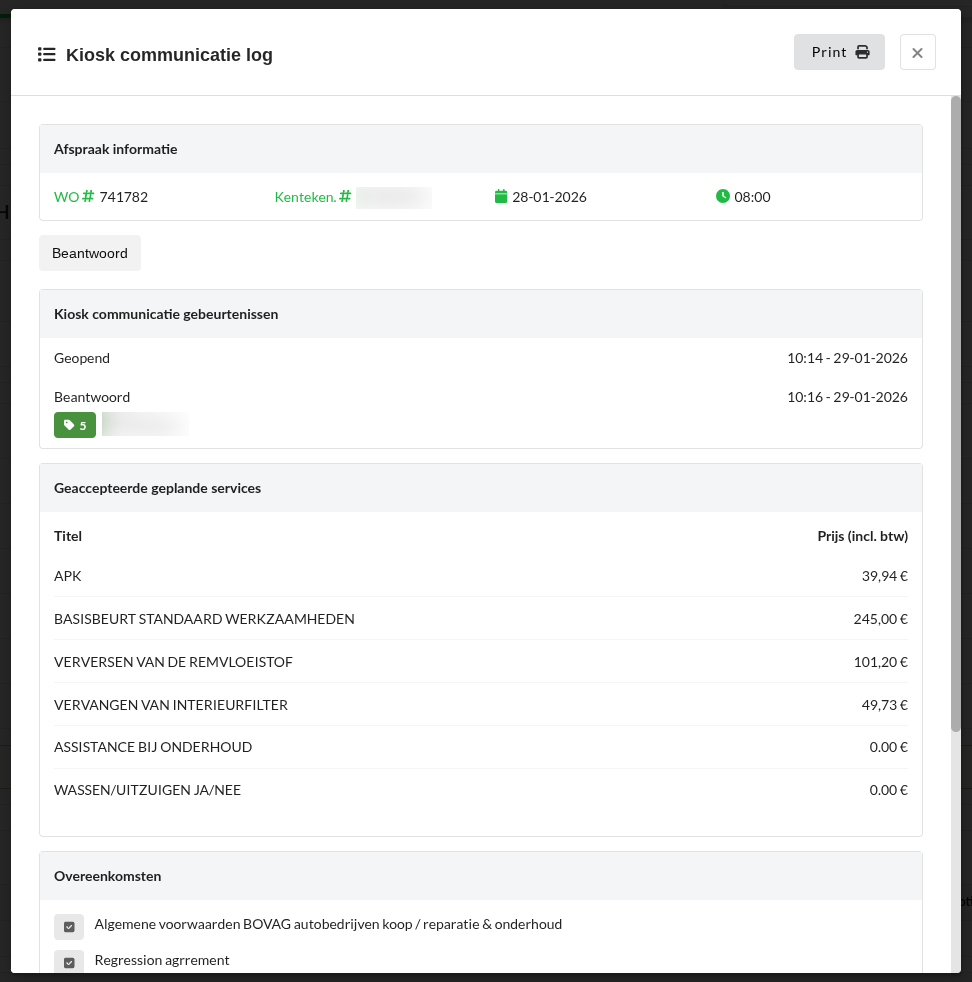
Task: Click the green clock icon
Action: point(723,197)
